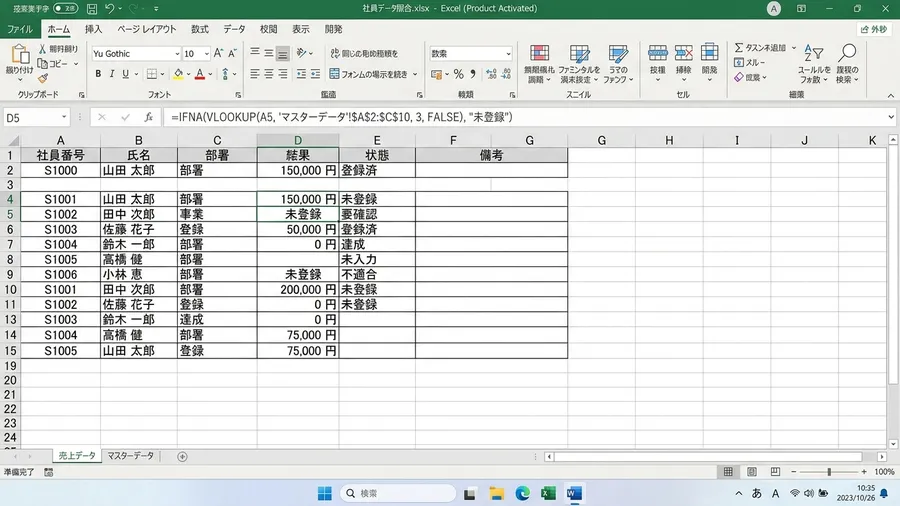The height and width of the screenshot is (506, 900).
Task: Click the Increase Font Size icon
Action: [218, 53]
